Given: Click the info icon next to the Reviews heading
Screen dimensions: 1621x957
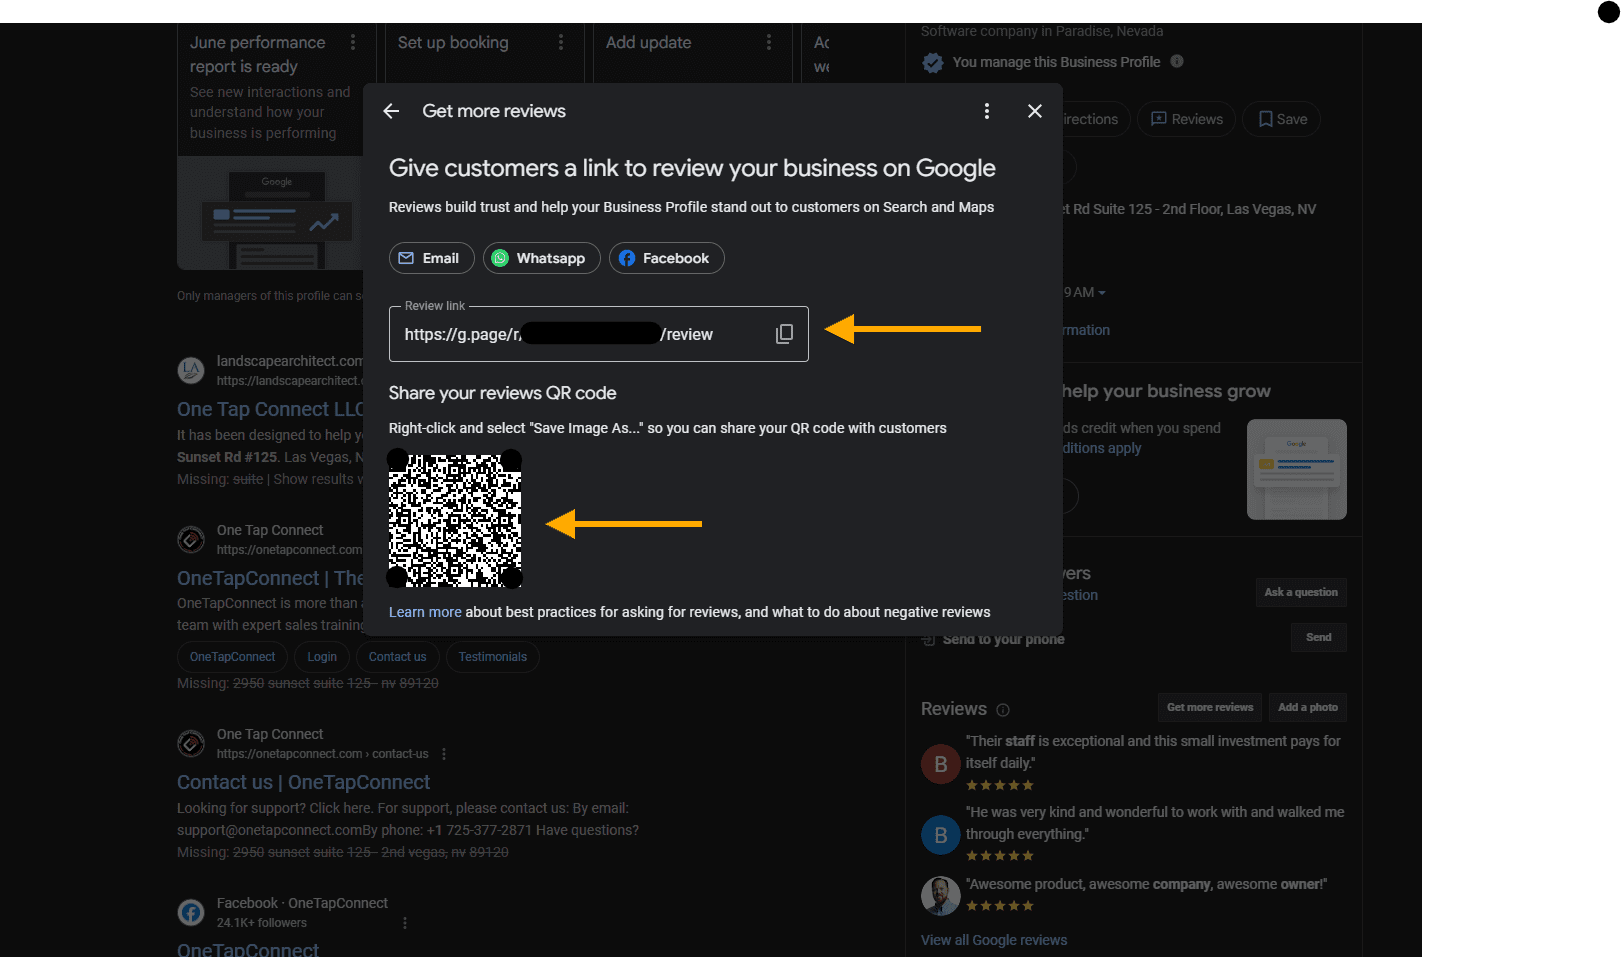Looking at the screenshot, I should click(1003, 710).
